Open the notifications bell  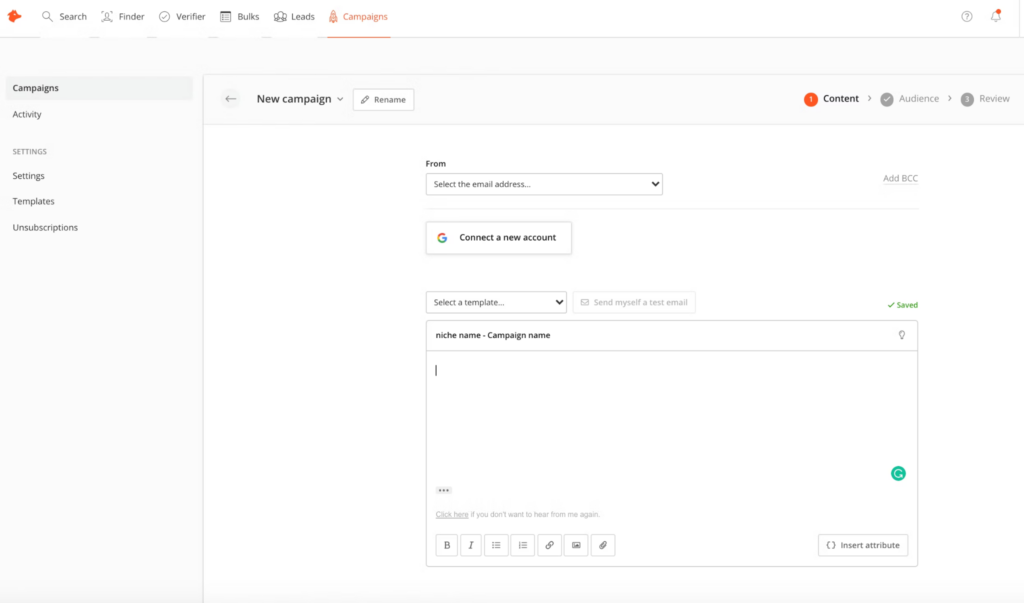(x=995, y=16)
